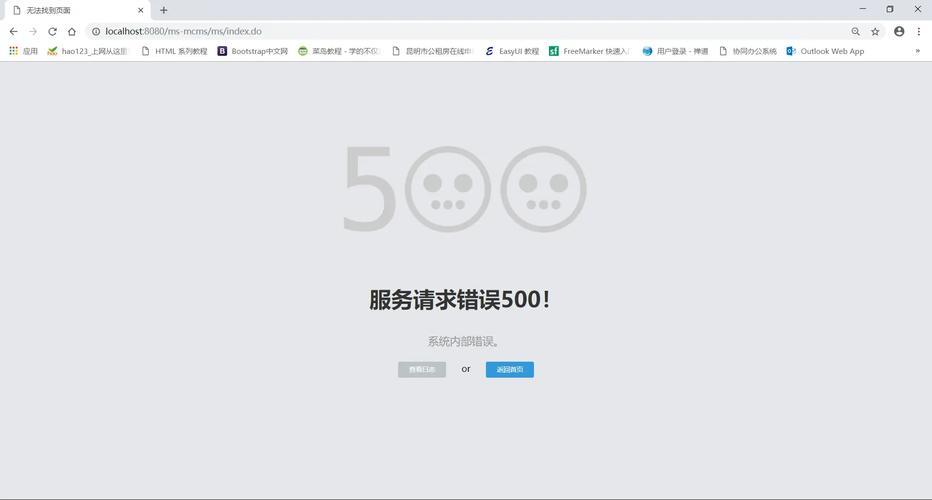Expand the hidden bookmarks overflow chevron
This screenshot has width=932, height=500.
917,51
